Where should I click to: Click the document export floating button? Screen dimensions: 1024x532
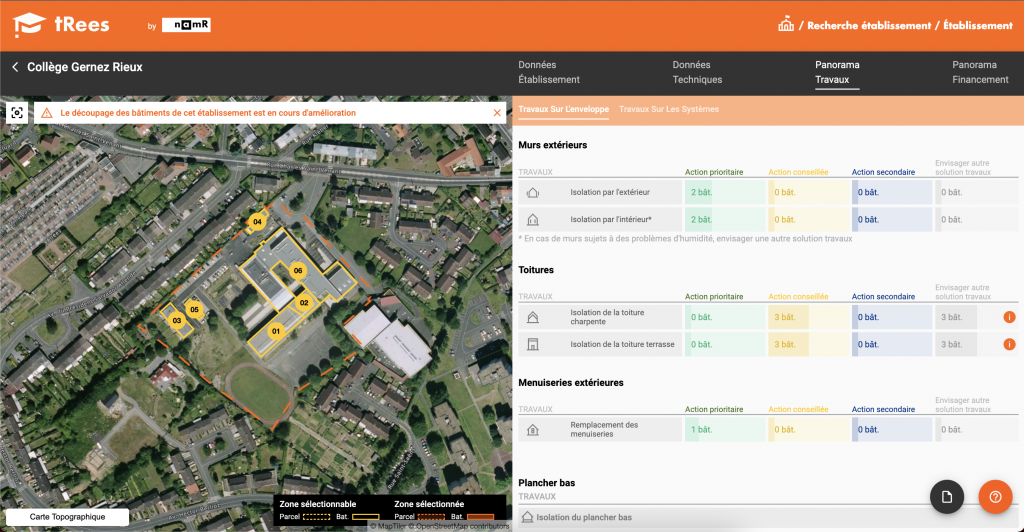point(946,497)
